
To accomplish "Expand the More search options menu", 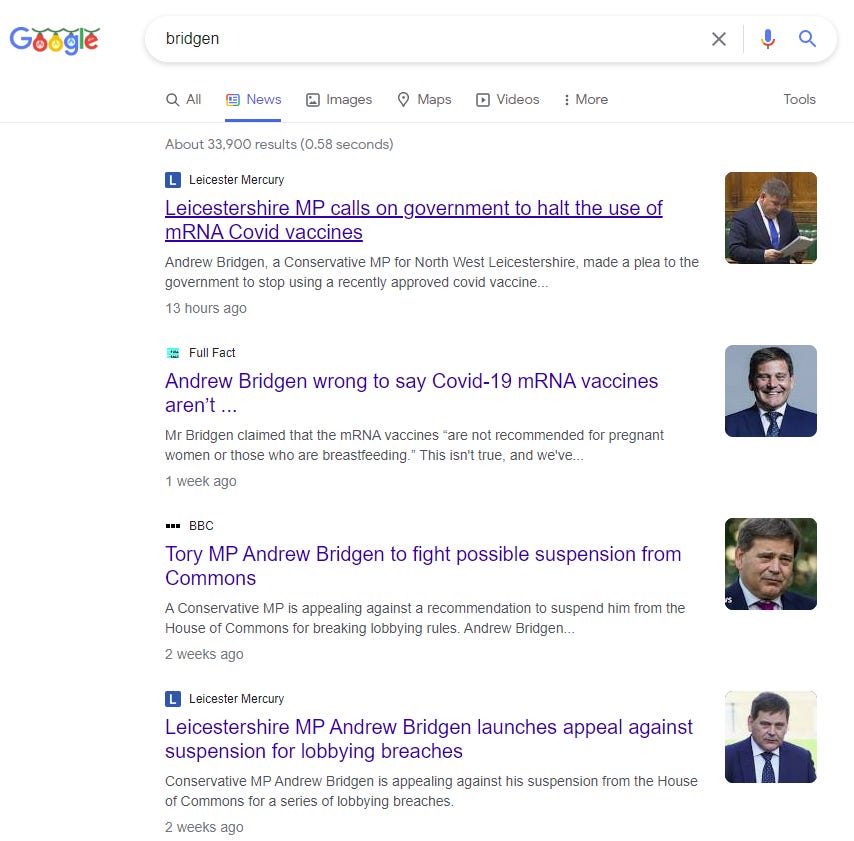I will [x=586, y=100].
